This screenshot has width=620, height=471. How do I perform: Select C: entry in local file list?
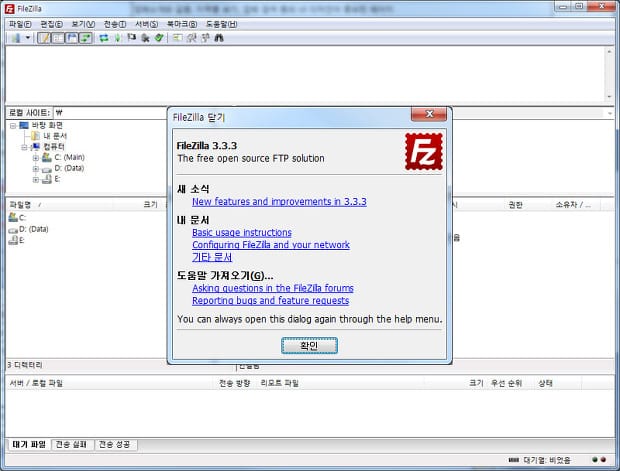click(x=17, y=217)
